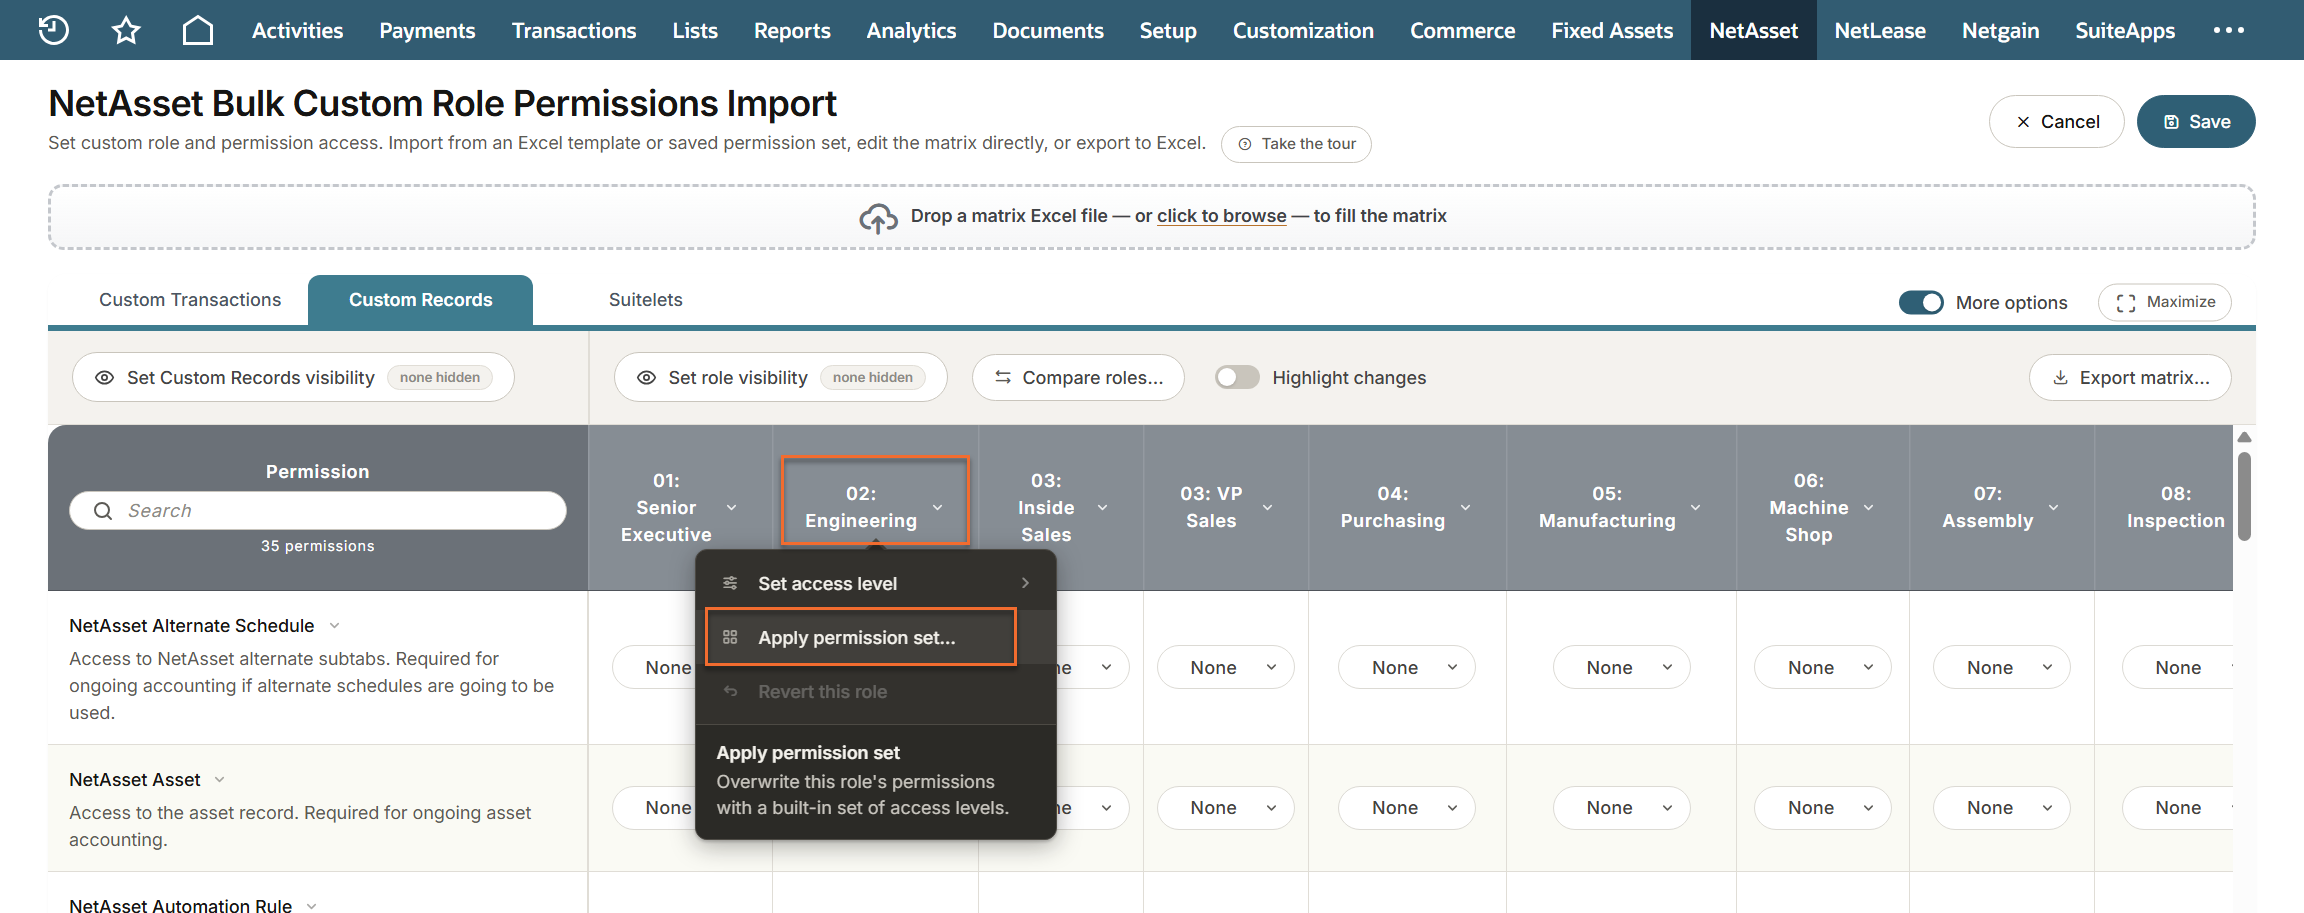Image resolution: width=2304 pixels, height=913 pixels.
Task: Open the 07: Assembly column menu
Action: pos(2053,508)
